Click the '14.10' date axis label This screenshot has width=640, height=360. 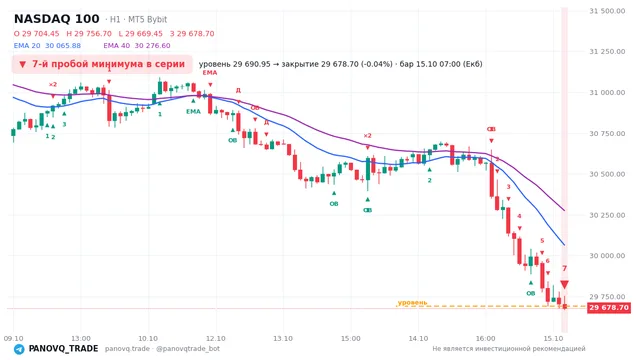click(x=418, y=338)
